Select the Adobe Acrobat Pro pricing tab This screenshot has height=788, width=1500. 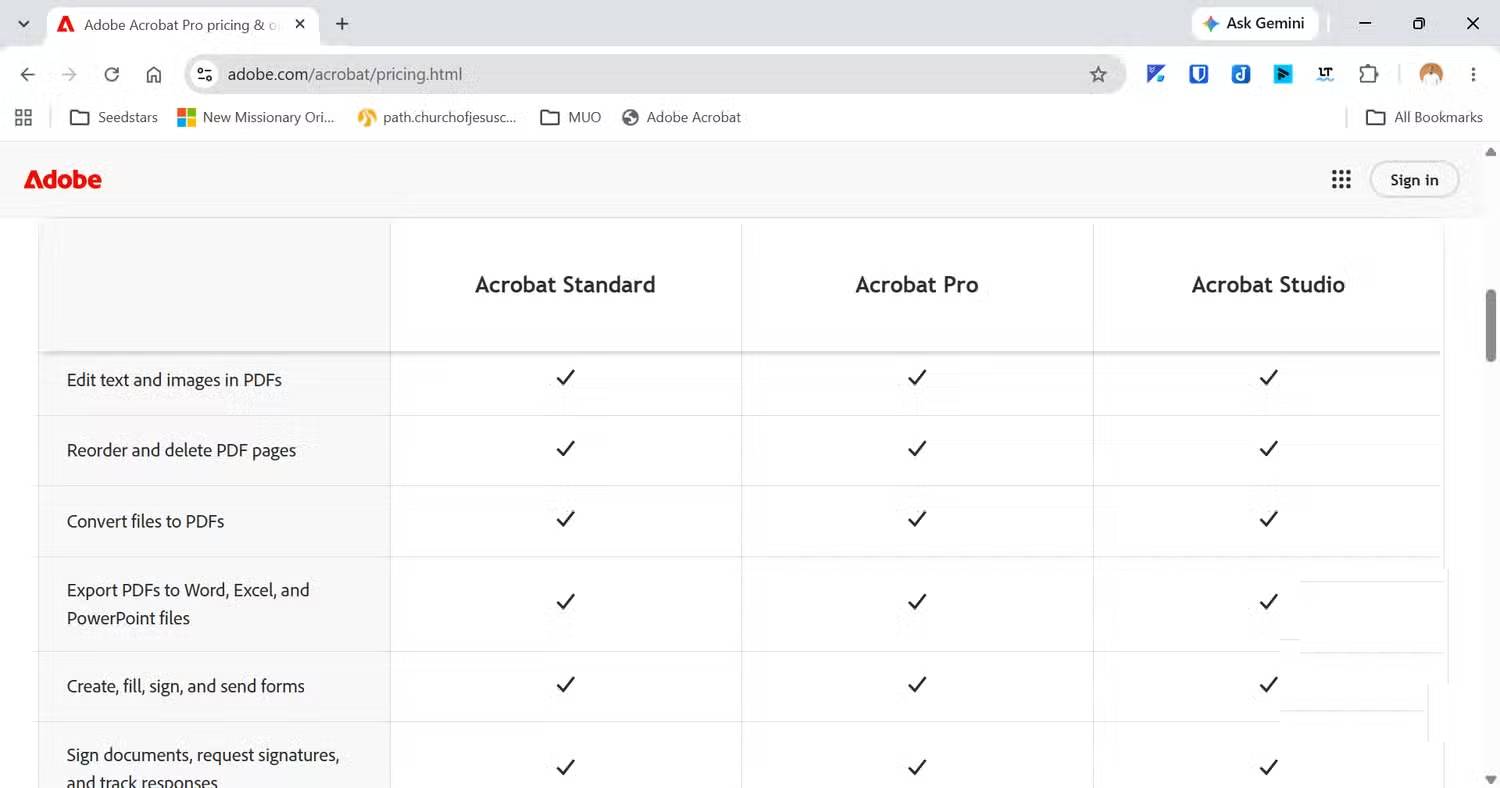[x=182, y=24]
